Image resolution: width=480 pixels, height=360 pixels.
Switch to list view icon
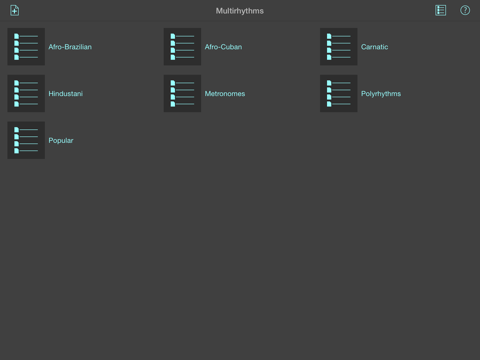pyautogui.click(x=440, y=10)
